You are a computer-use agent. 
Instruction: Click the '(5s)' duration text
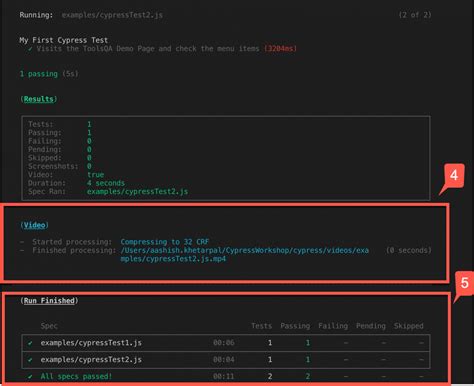70,74
